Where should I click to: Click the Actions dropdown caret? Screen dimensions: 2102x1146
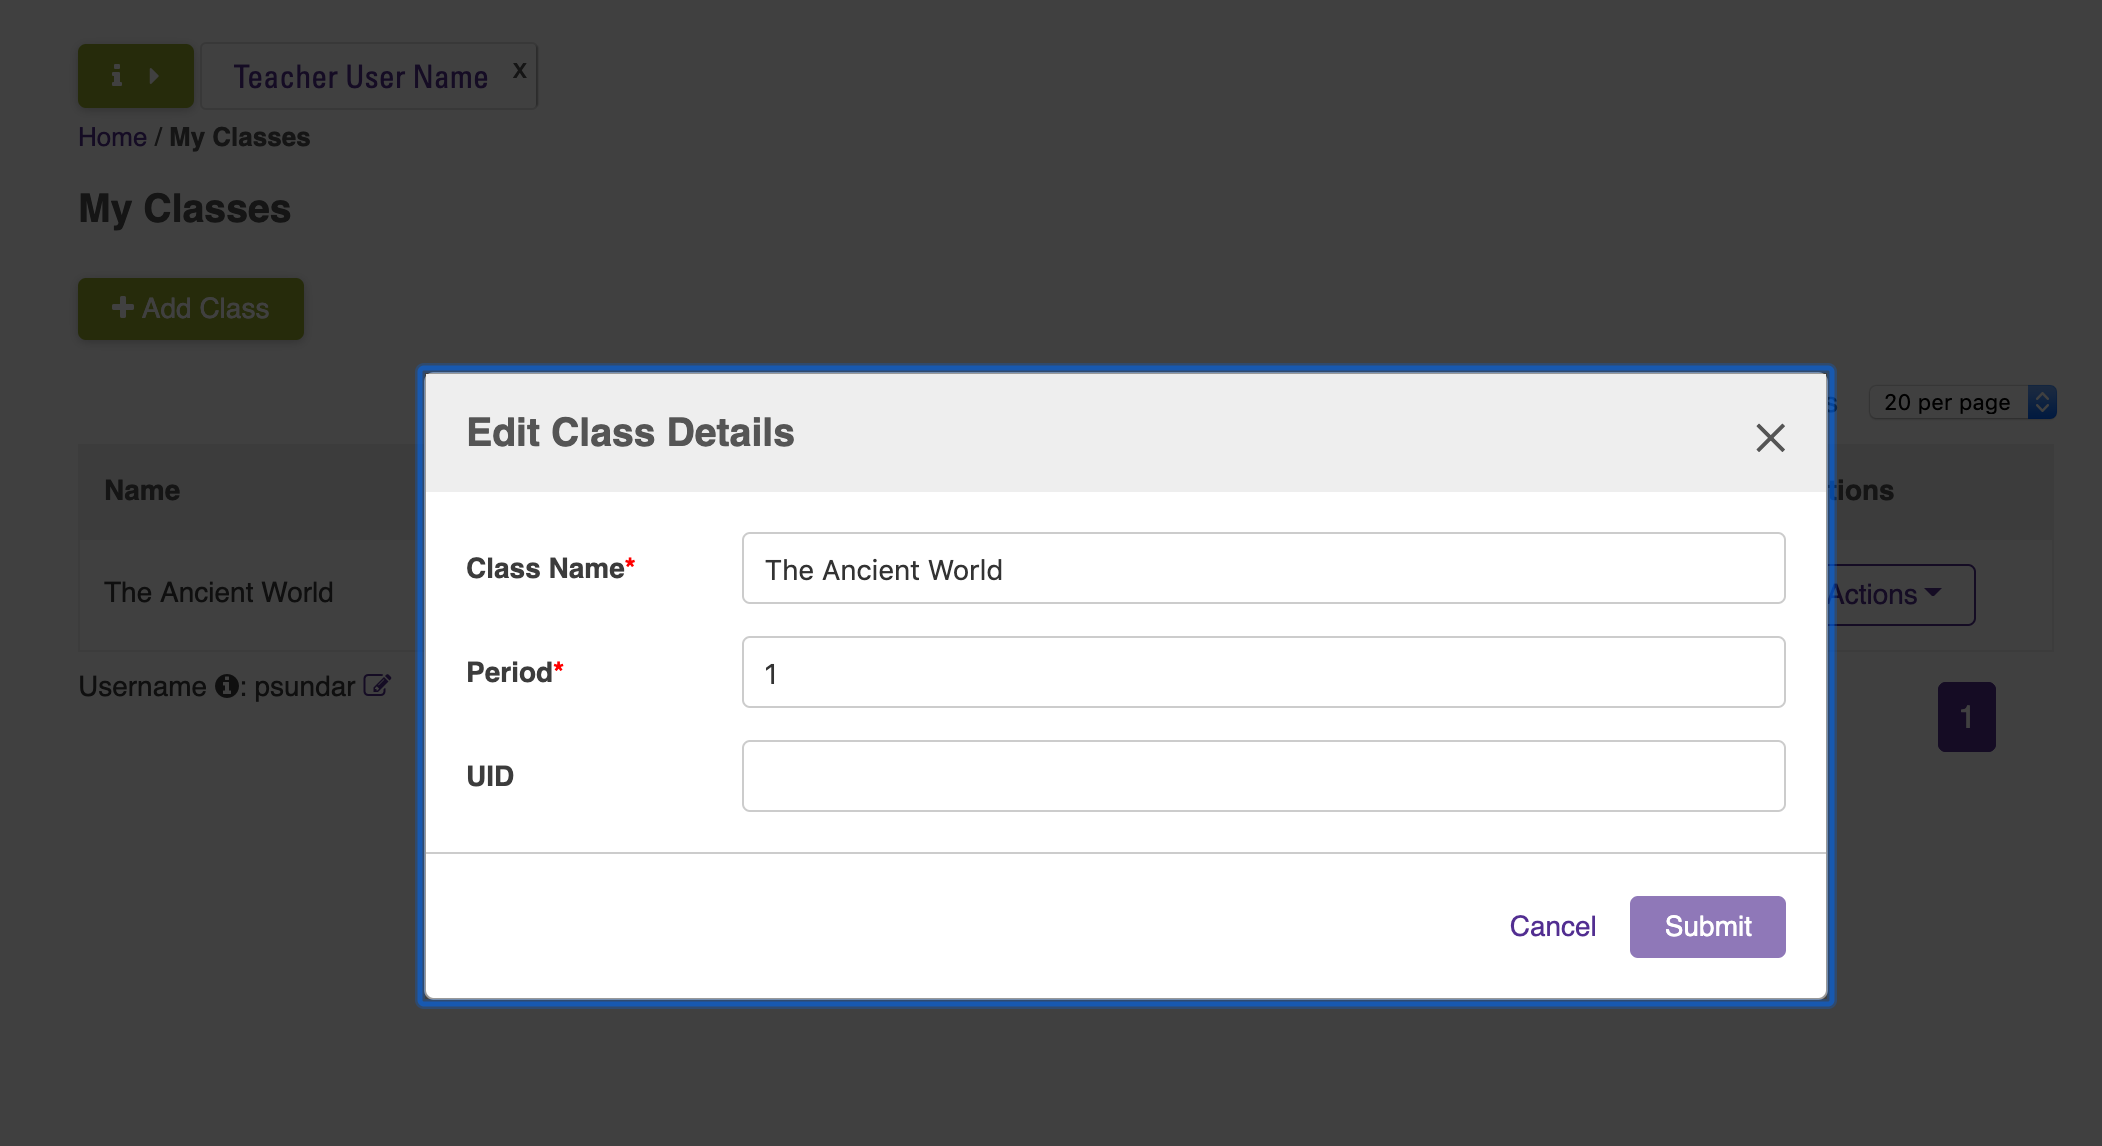1934,594
